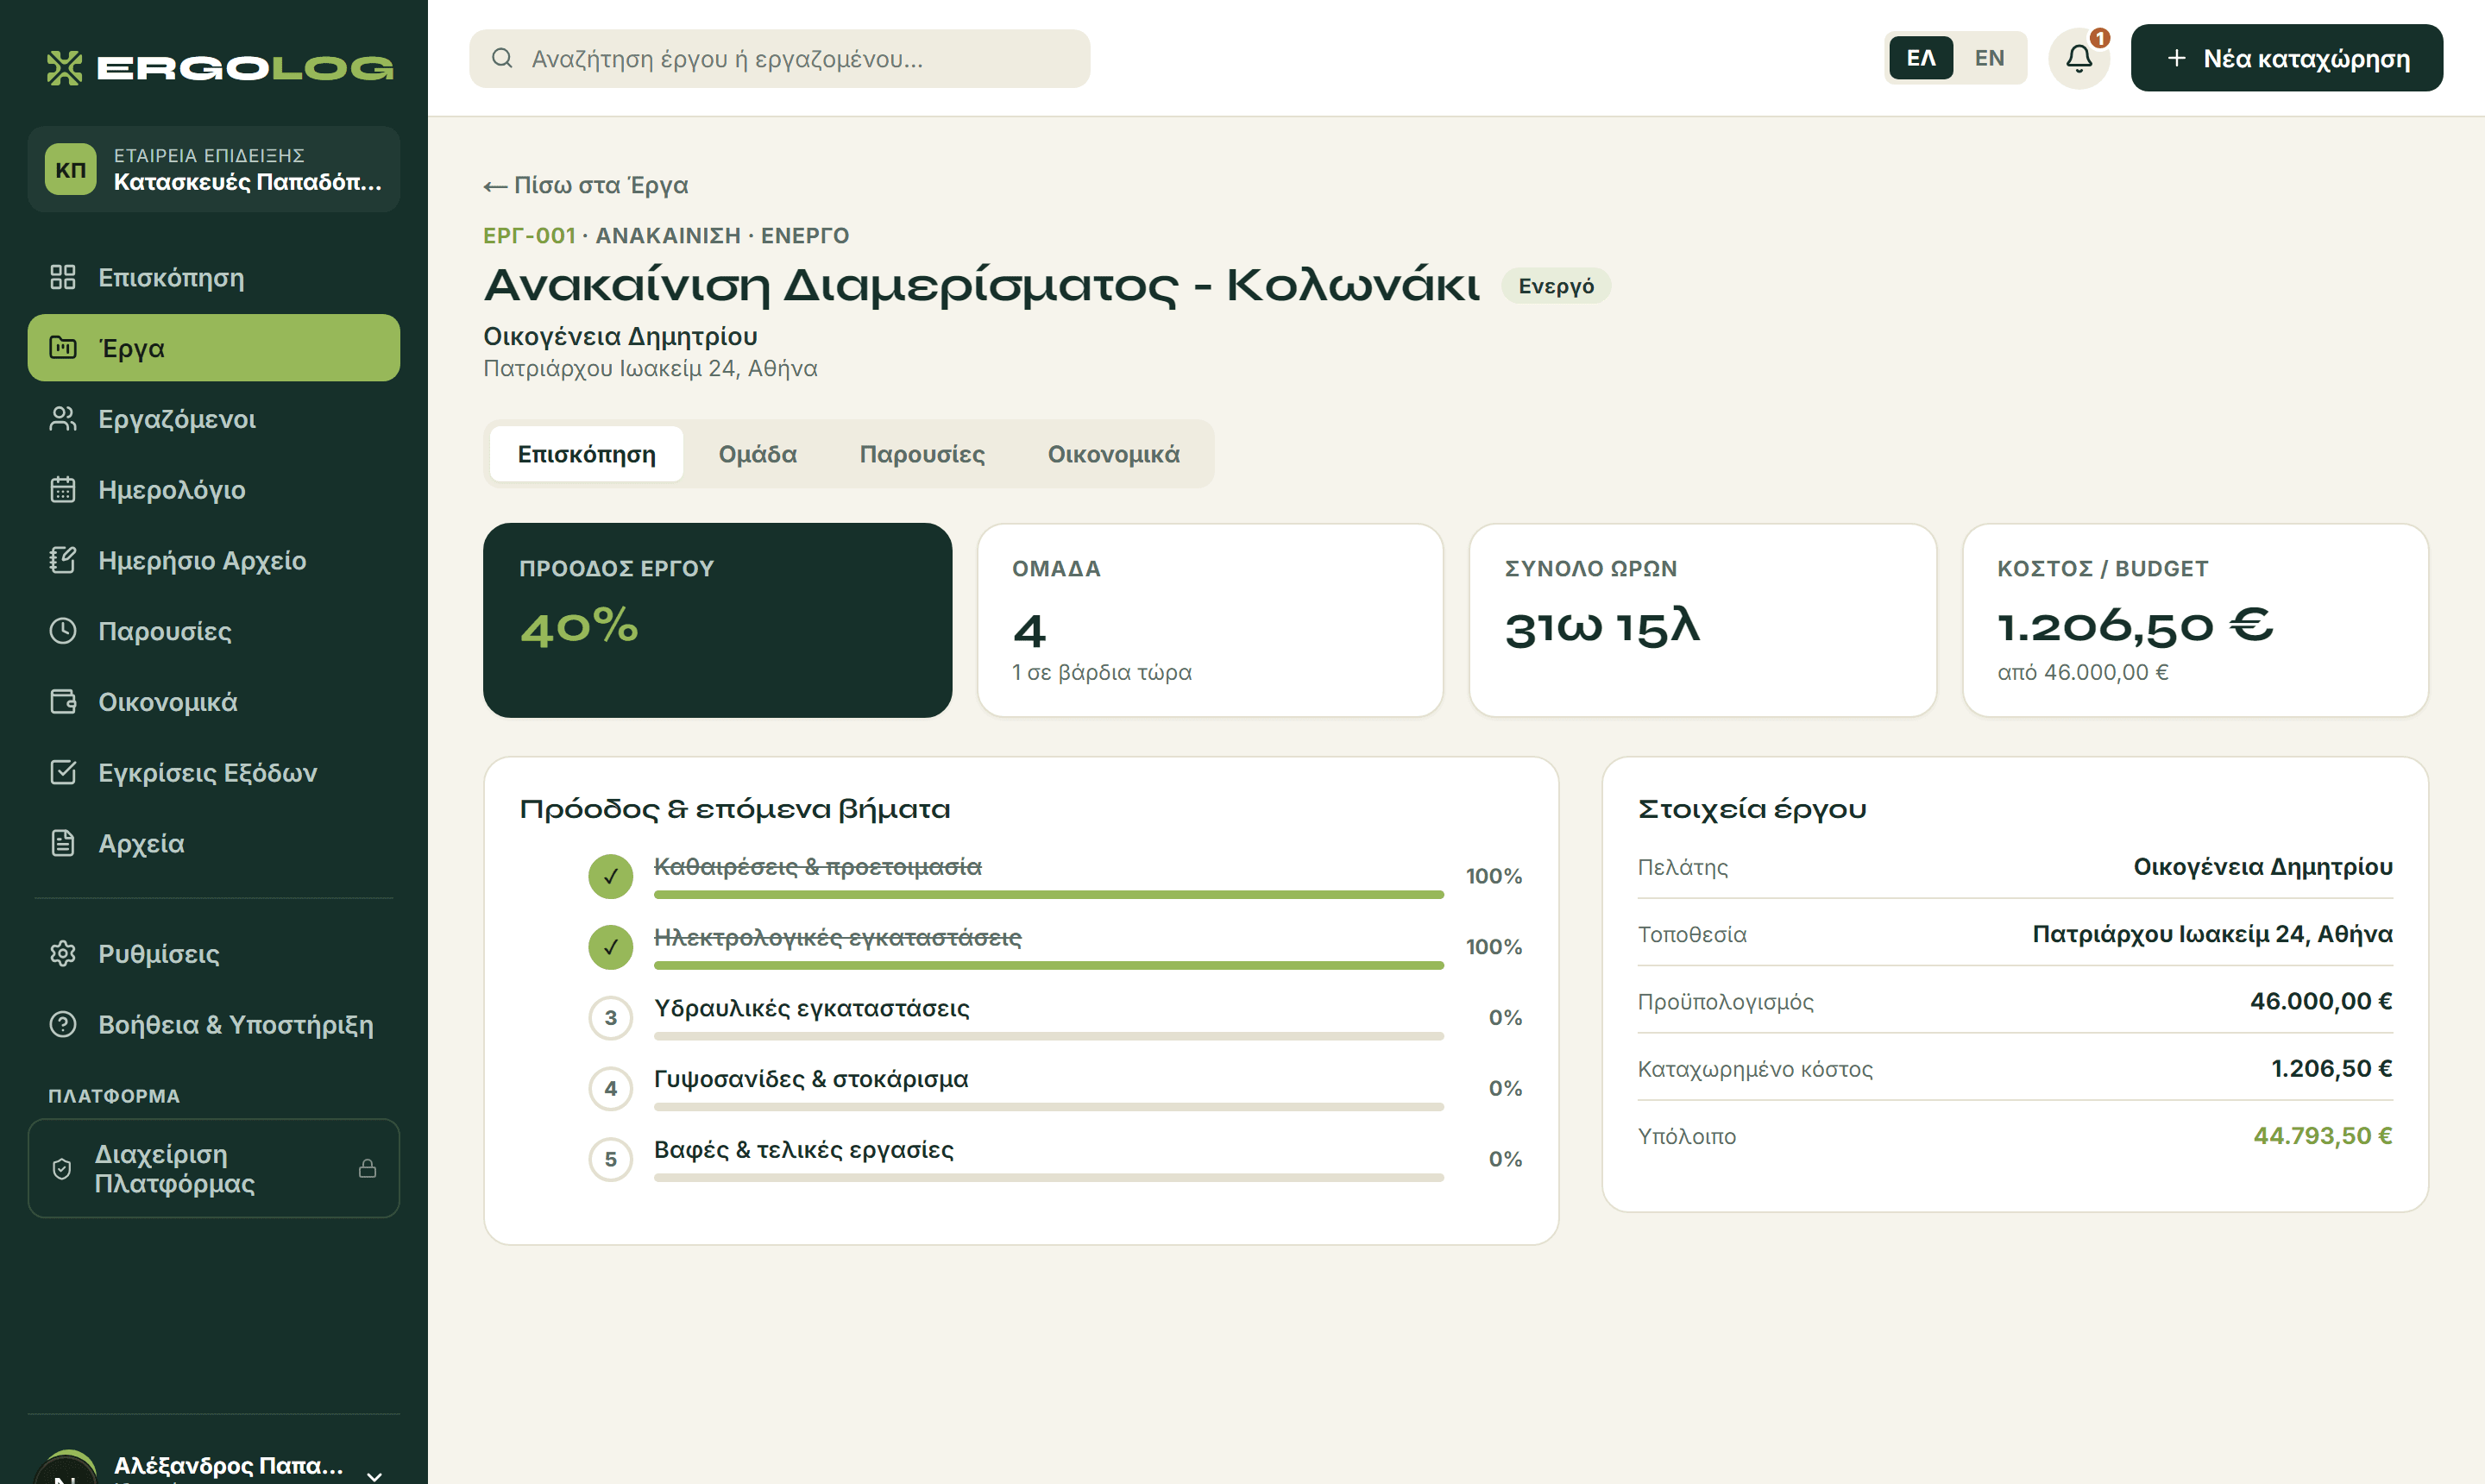
Task: Switch to the Παρουσίες project tab
Action: (x=922, y=454)
